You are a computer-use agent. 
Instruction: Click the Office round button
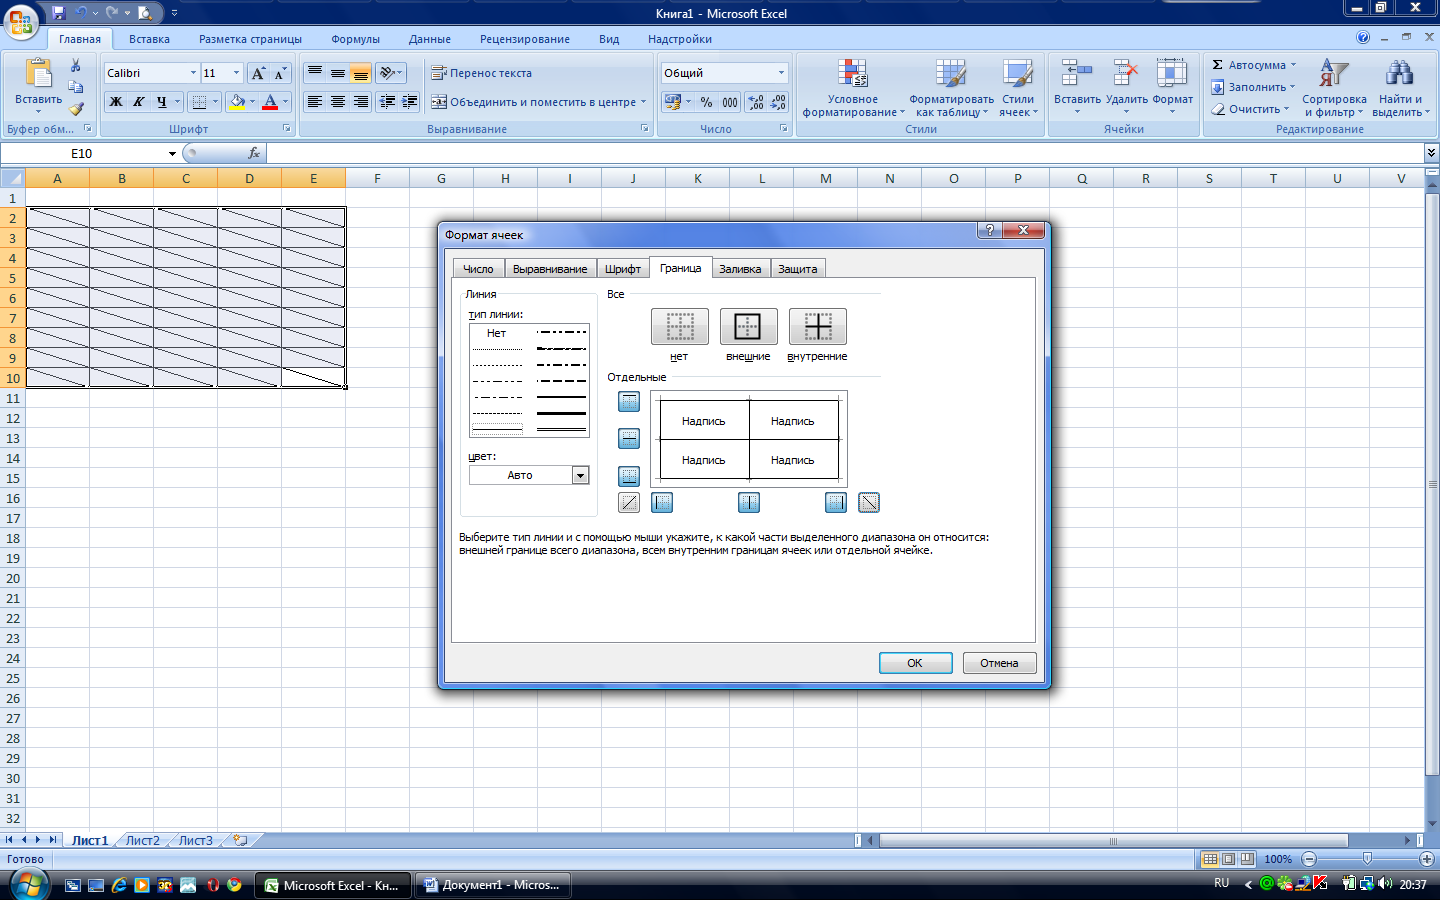[21, 20]
